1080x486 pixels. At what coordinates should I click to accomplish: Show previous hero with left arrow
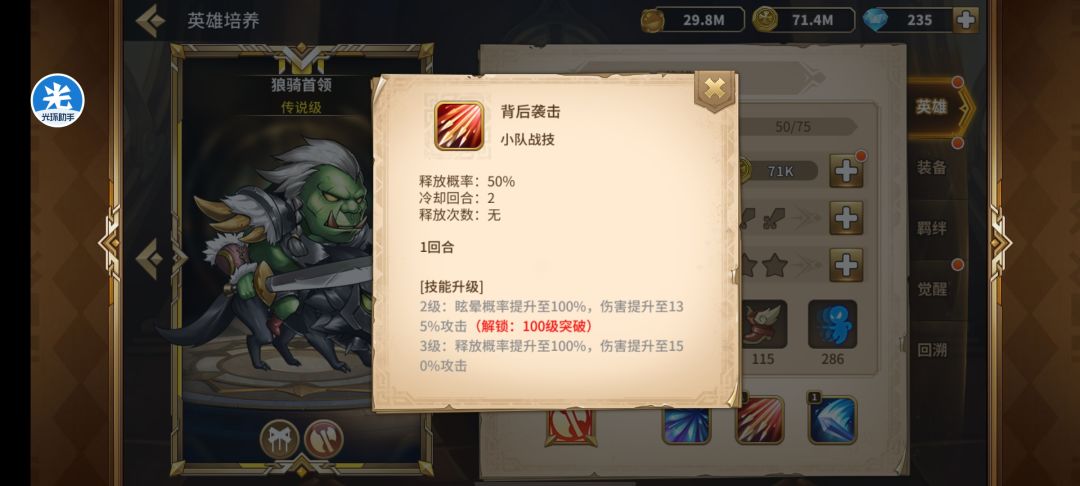click(150, 259)
